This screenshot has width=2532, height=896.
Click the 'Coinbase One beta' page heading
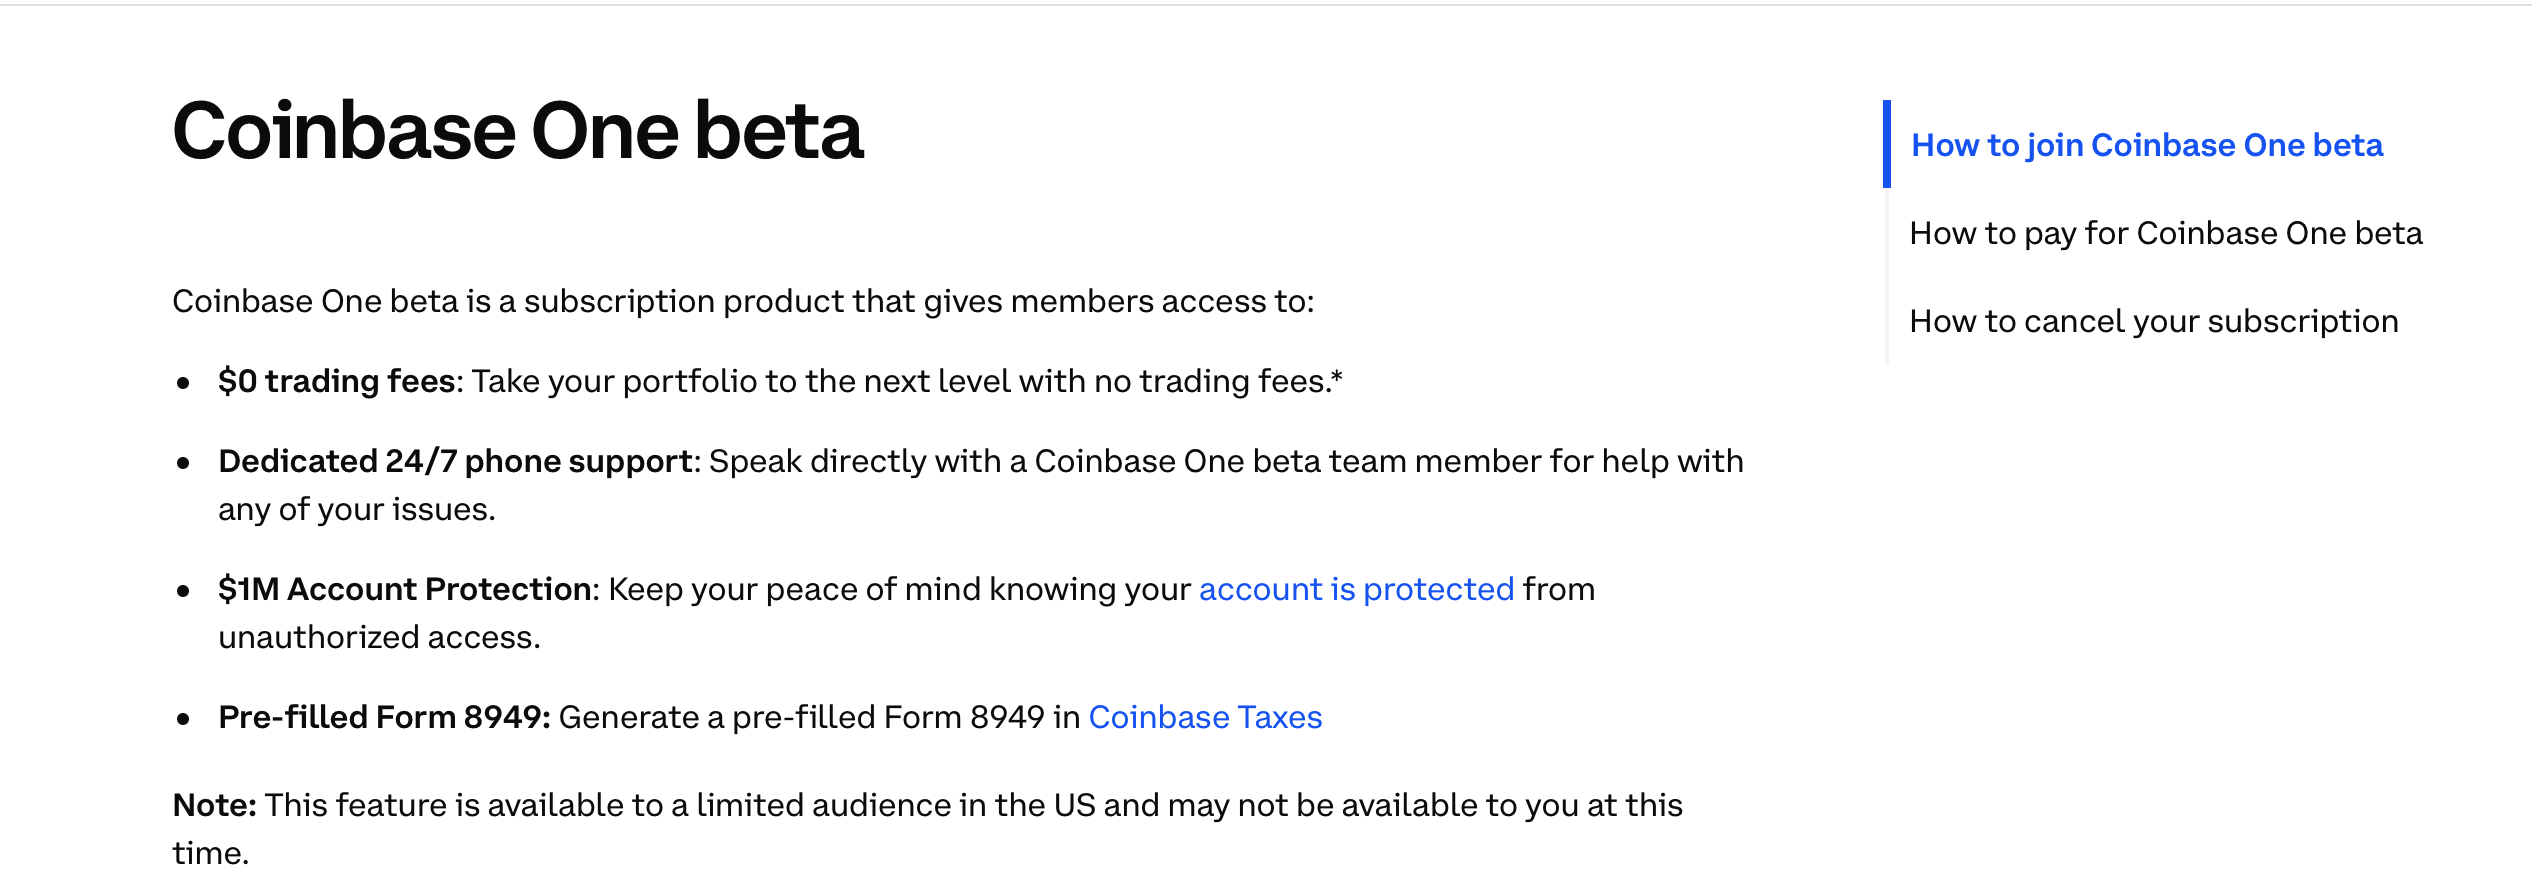[517, 132]
